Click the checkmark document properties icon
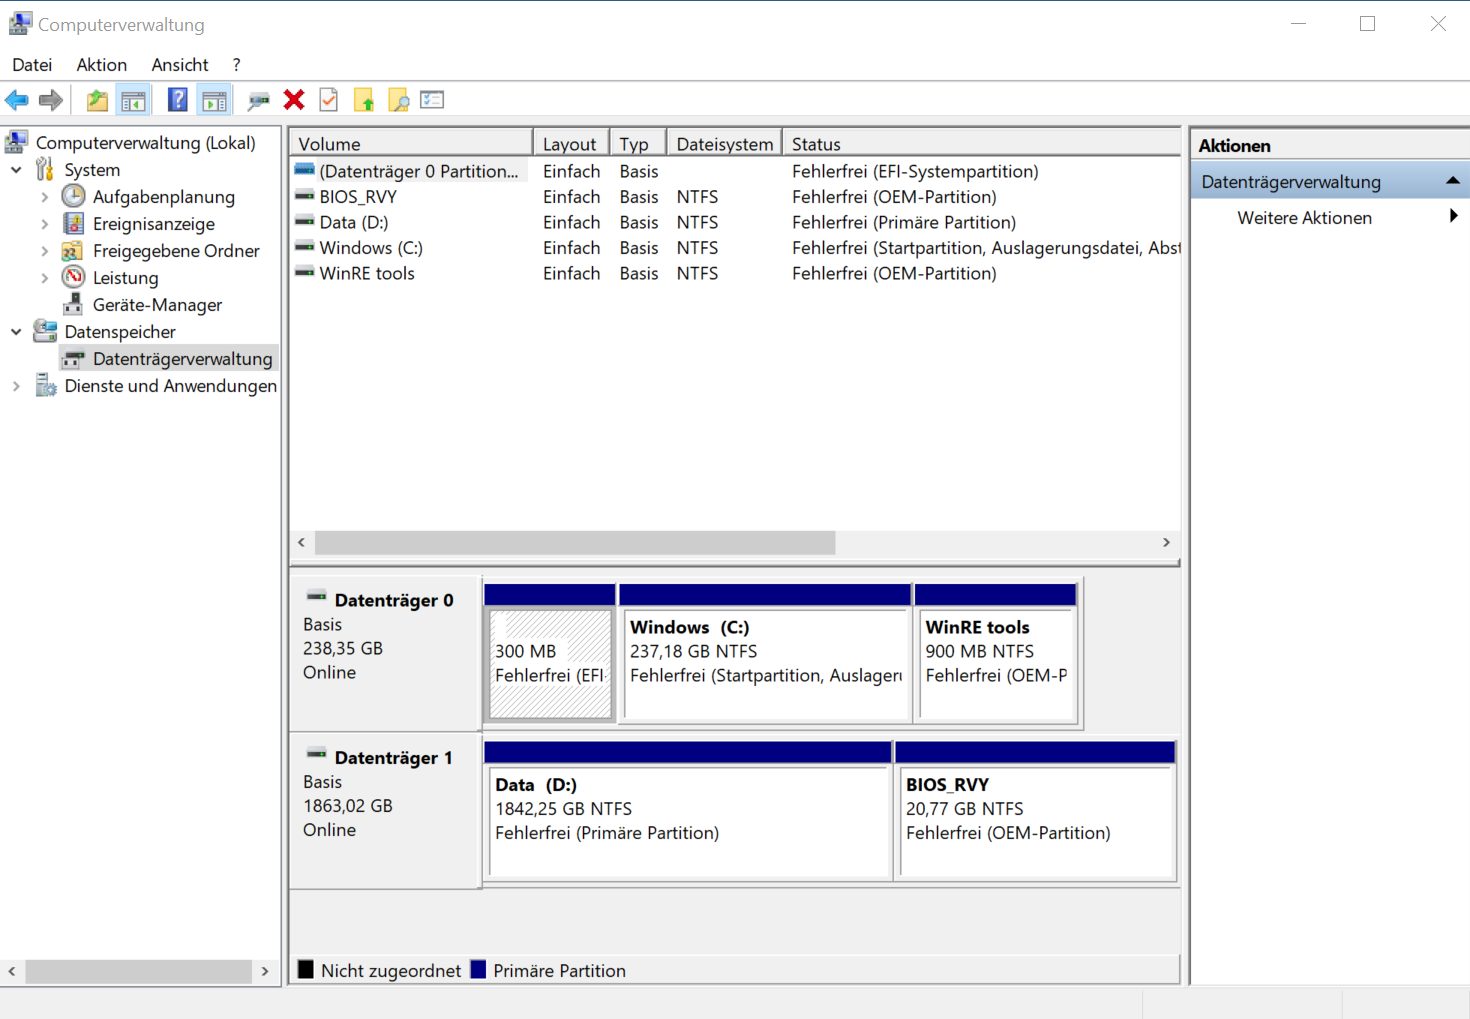Image resolution: width=1470 pixels, height=1019 pixels. point(329,100)
